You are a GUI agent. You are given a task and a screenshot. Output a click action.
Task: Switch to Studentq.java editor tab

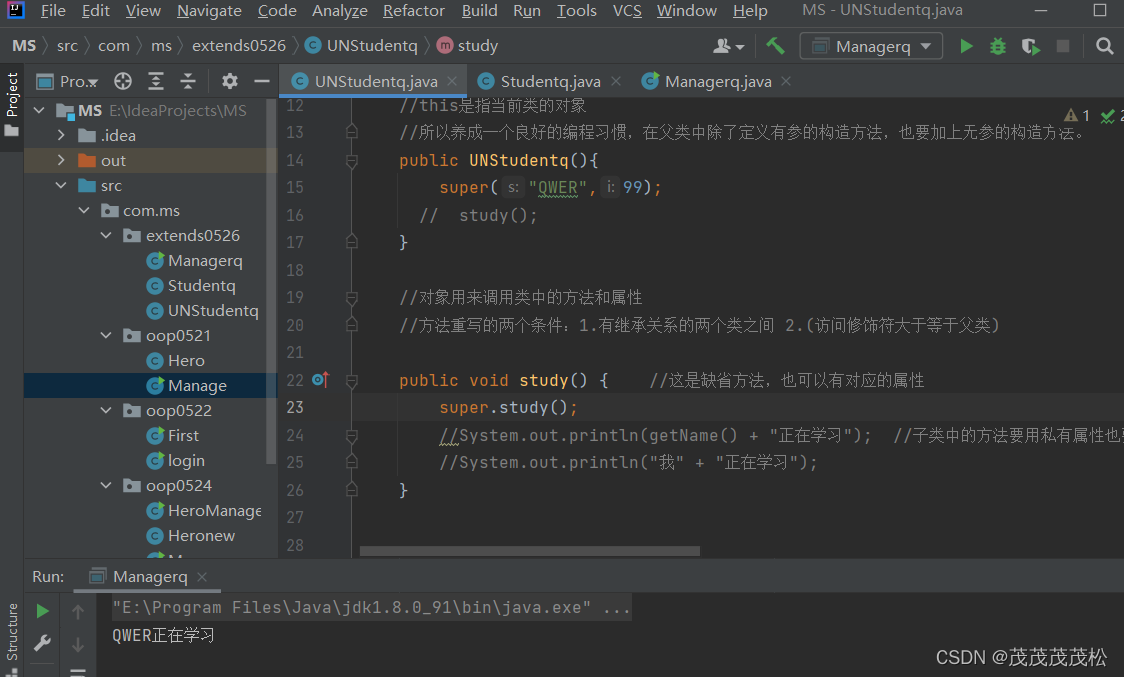[x=550, y=82]
